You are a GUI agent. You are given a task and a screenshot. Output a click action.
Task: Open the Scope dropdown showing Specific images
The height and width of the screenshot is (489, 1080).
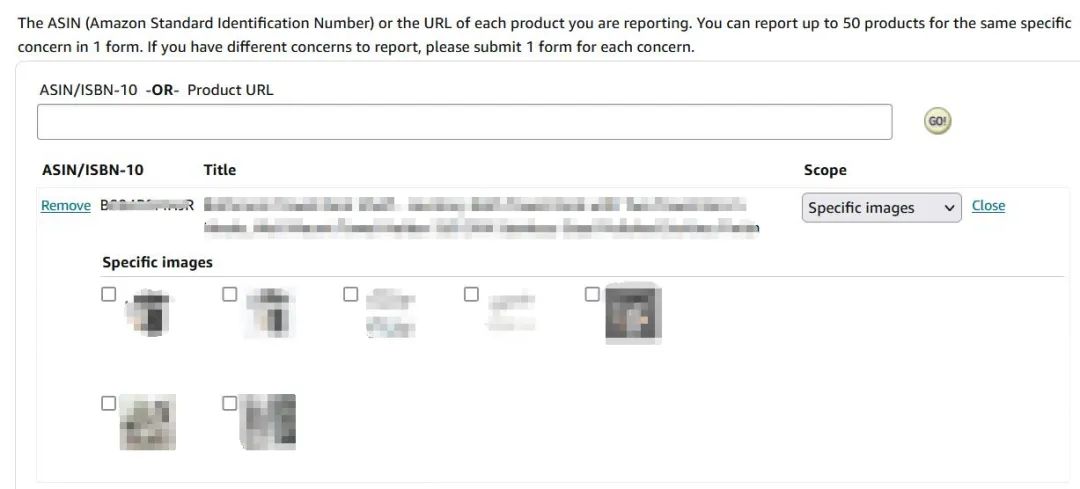[881, 208]
